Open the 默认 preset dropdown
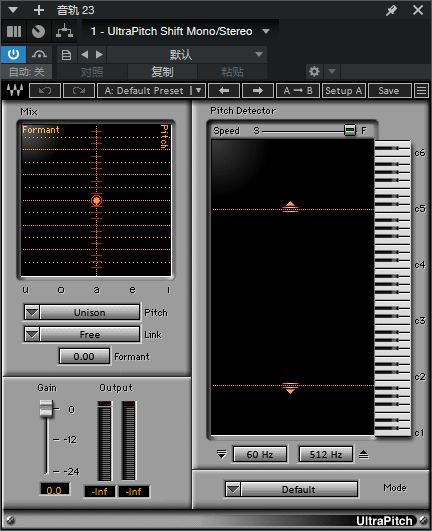The image size is (432, 531). click(x=187, y=55)
